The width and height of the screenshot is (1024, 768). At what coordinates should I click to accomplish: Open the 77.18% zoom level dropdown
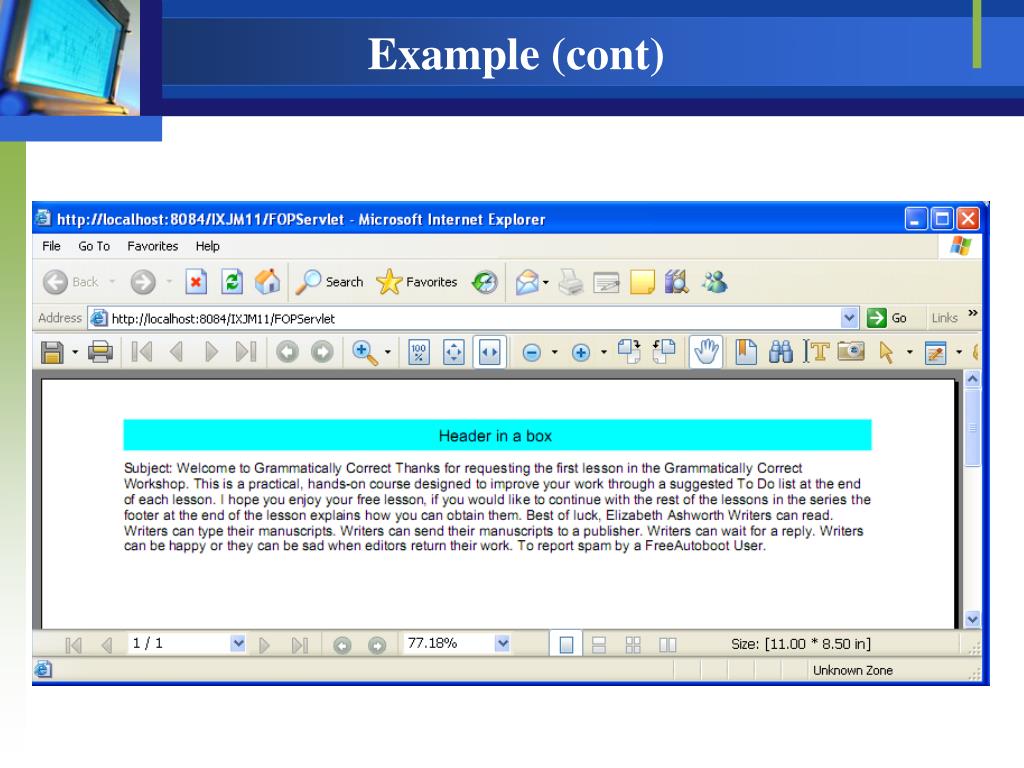pos(502,643)
